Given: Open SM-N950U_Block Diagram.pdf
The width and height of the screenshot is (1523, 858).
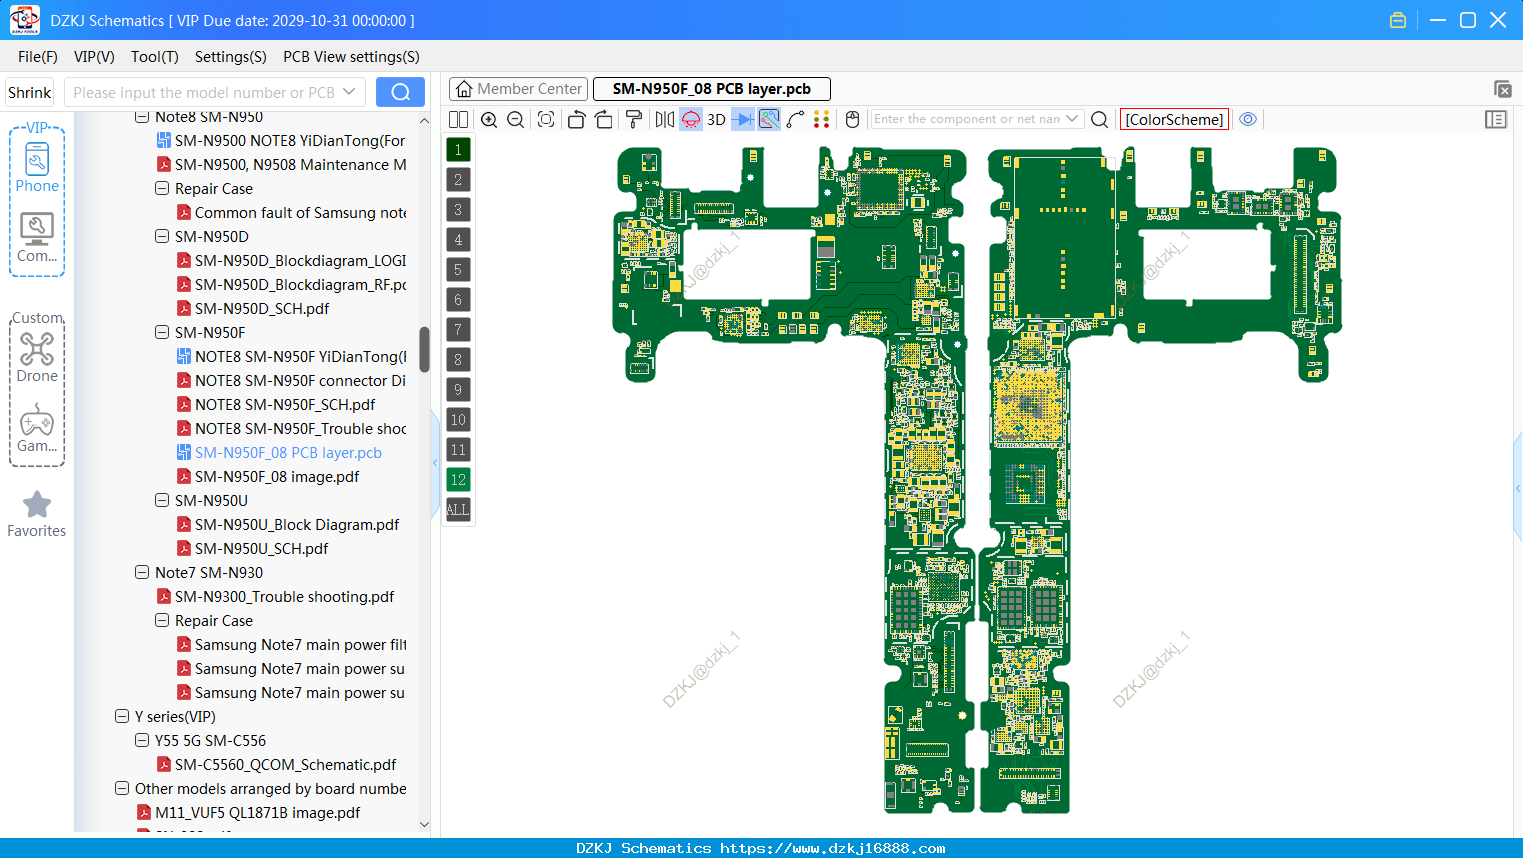Looking at the screenshot, I should click(x=297, y=524).
